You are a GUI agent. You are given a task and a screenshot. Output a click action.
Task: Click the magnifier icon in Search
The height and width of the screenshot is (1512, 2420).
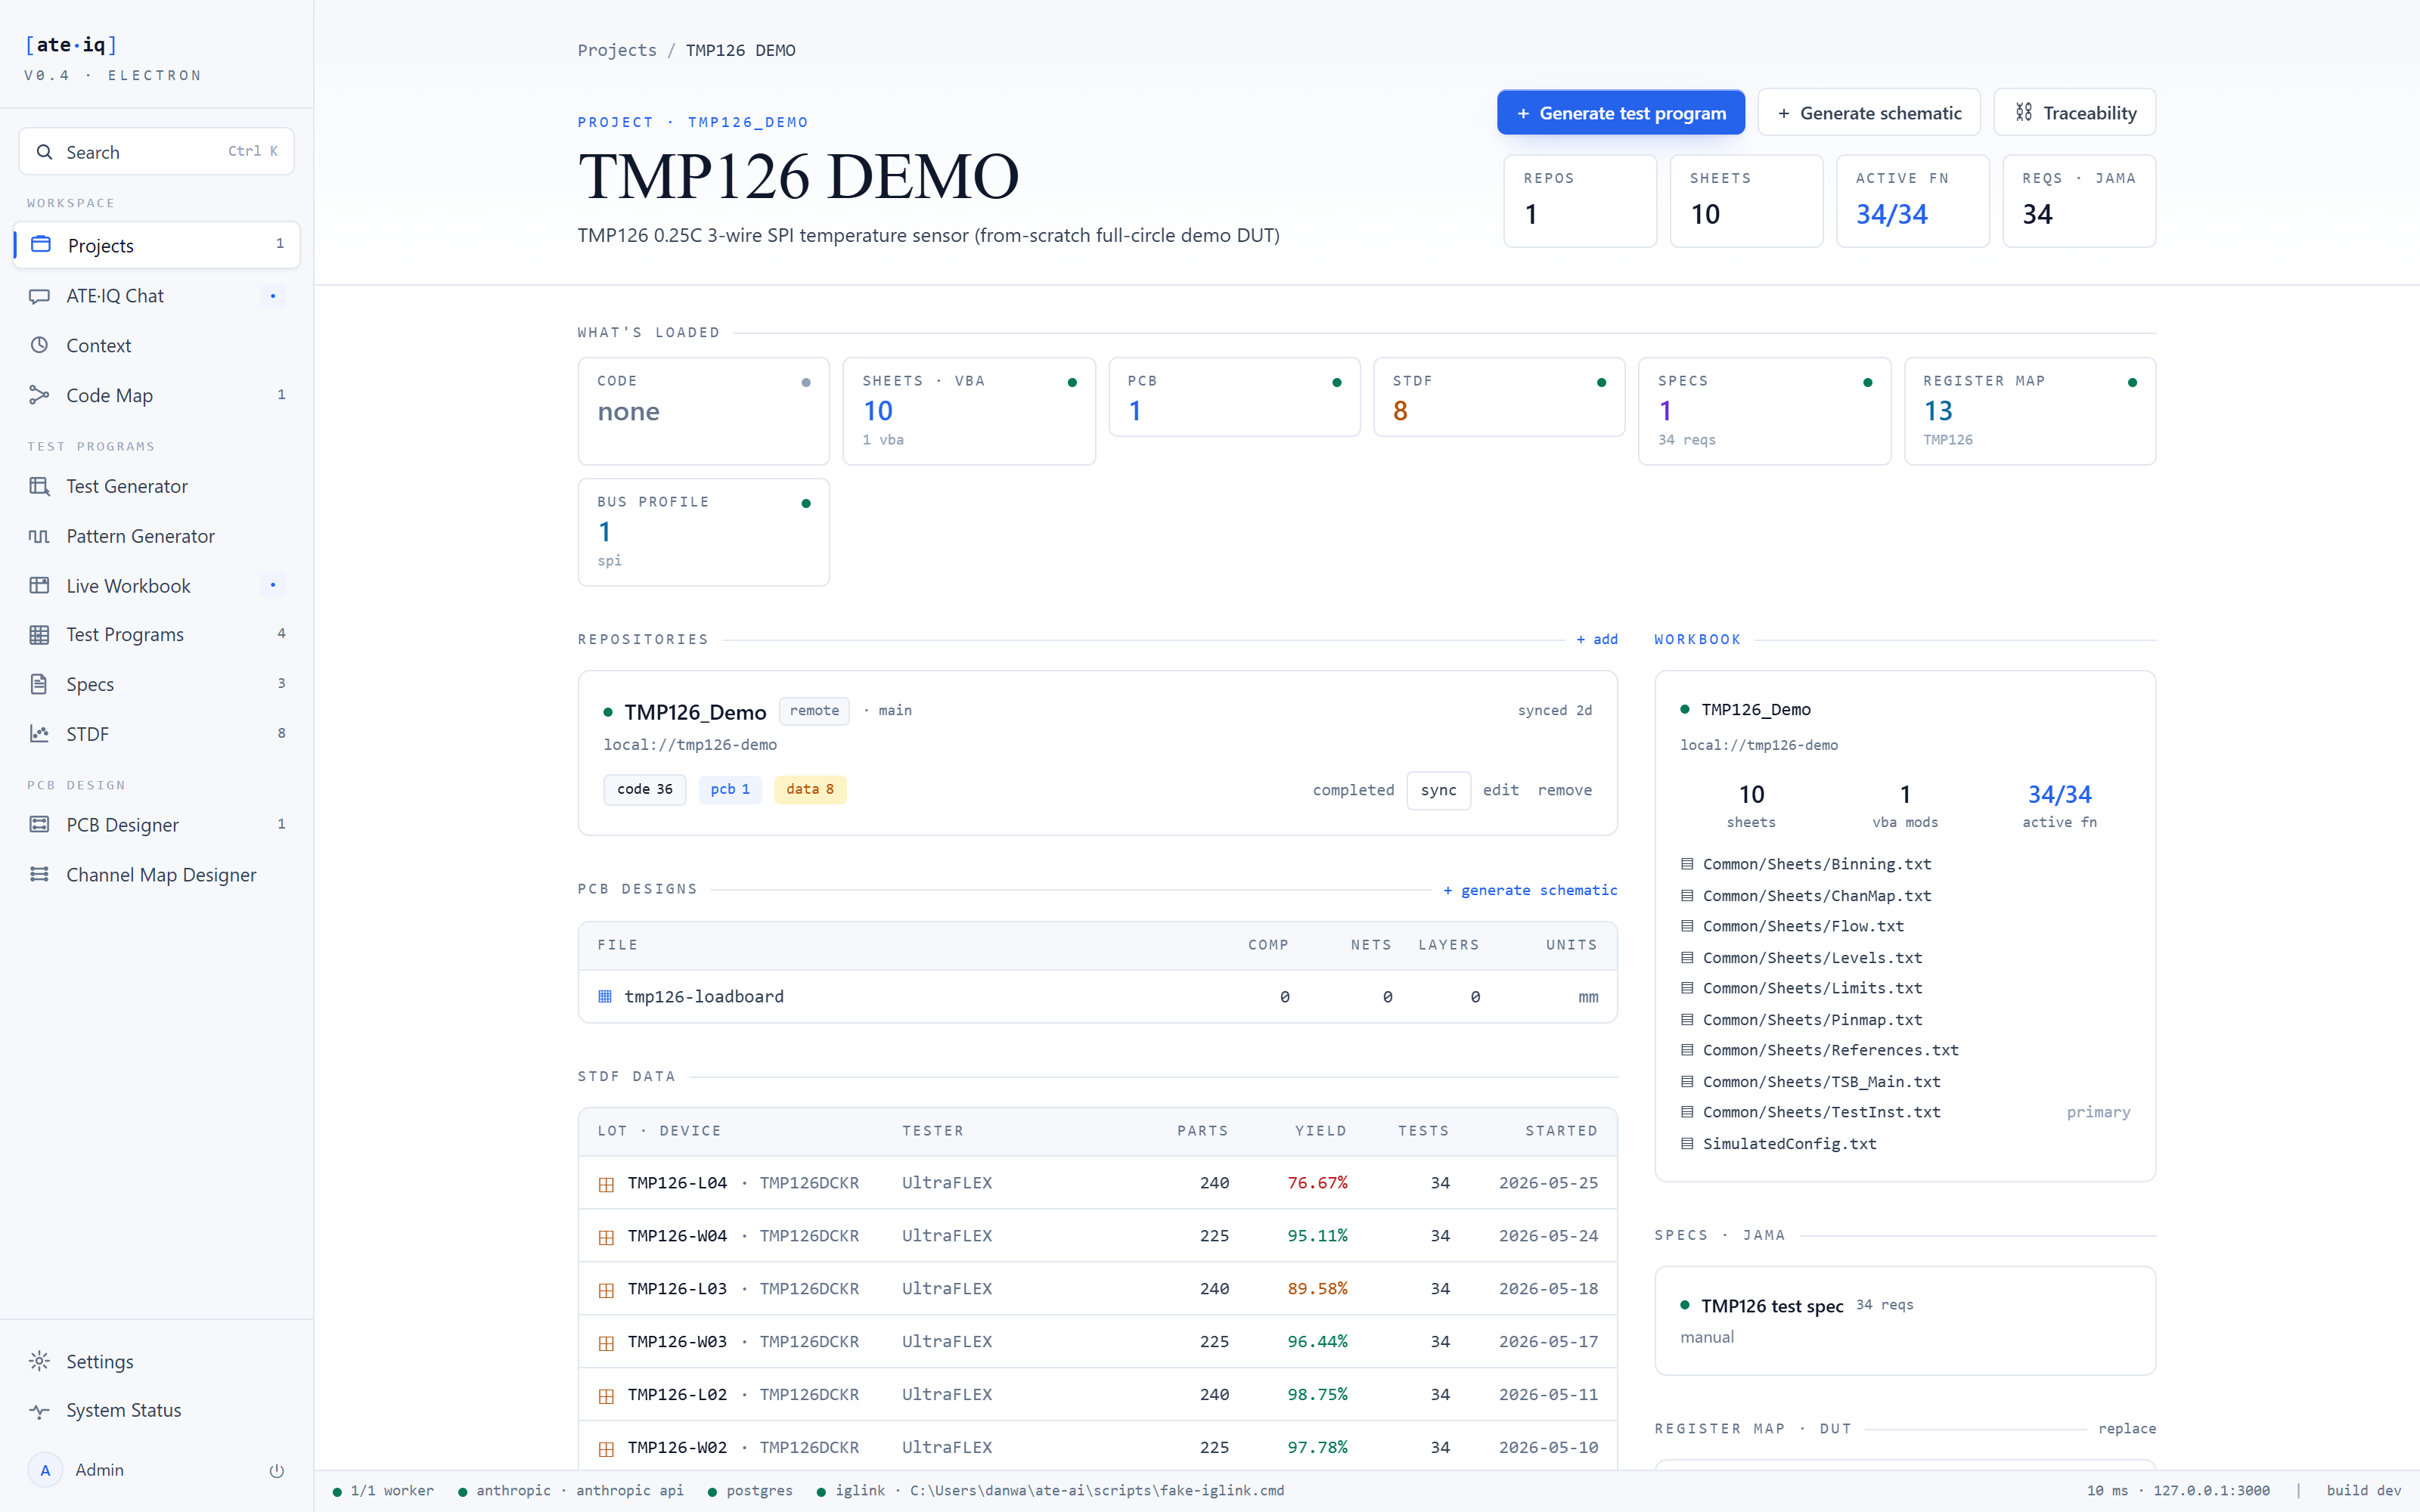click(x=45, y=152)
